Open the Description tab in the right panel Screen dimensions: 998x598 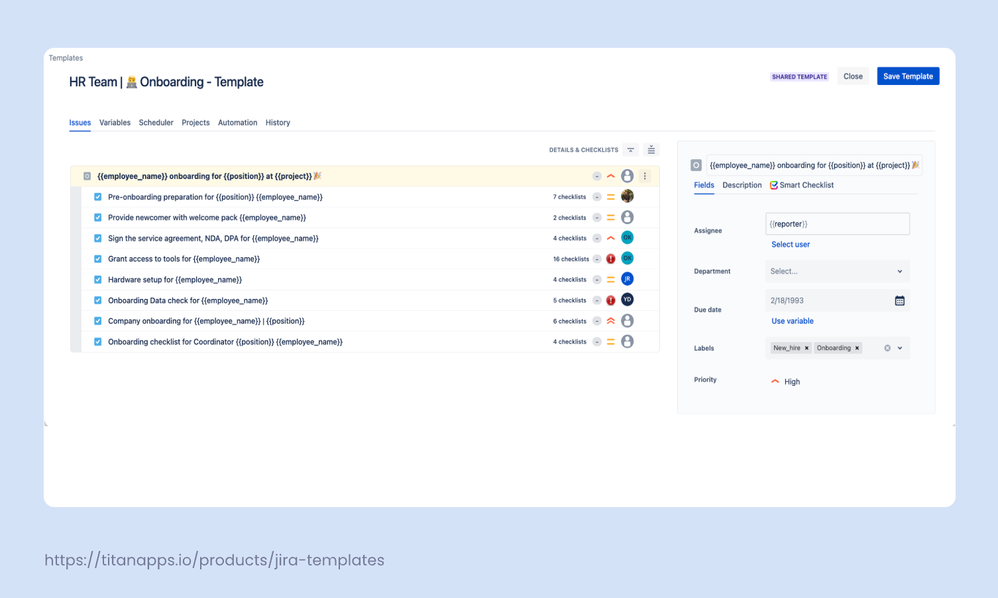coord(742,185)
